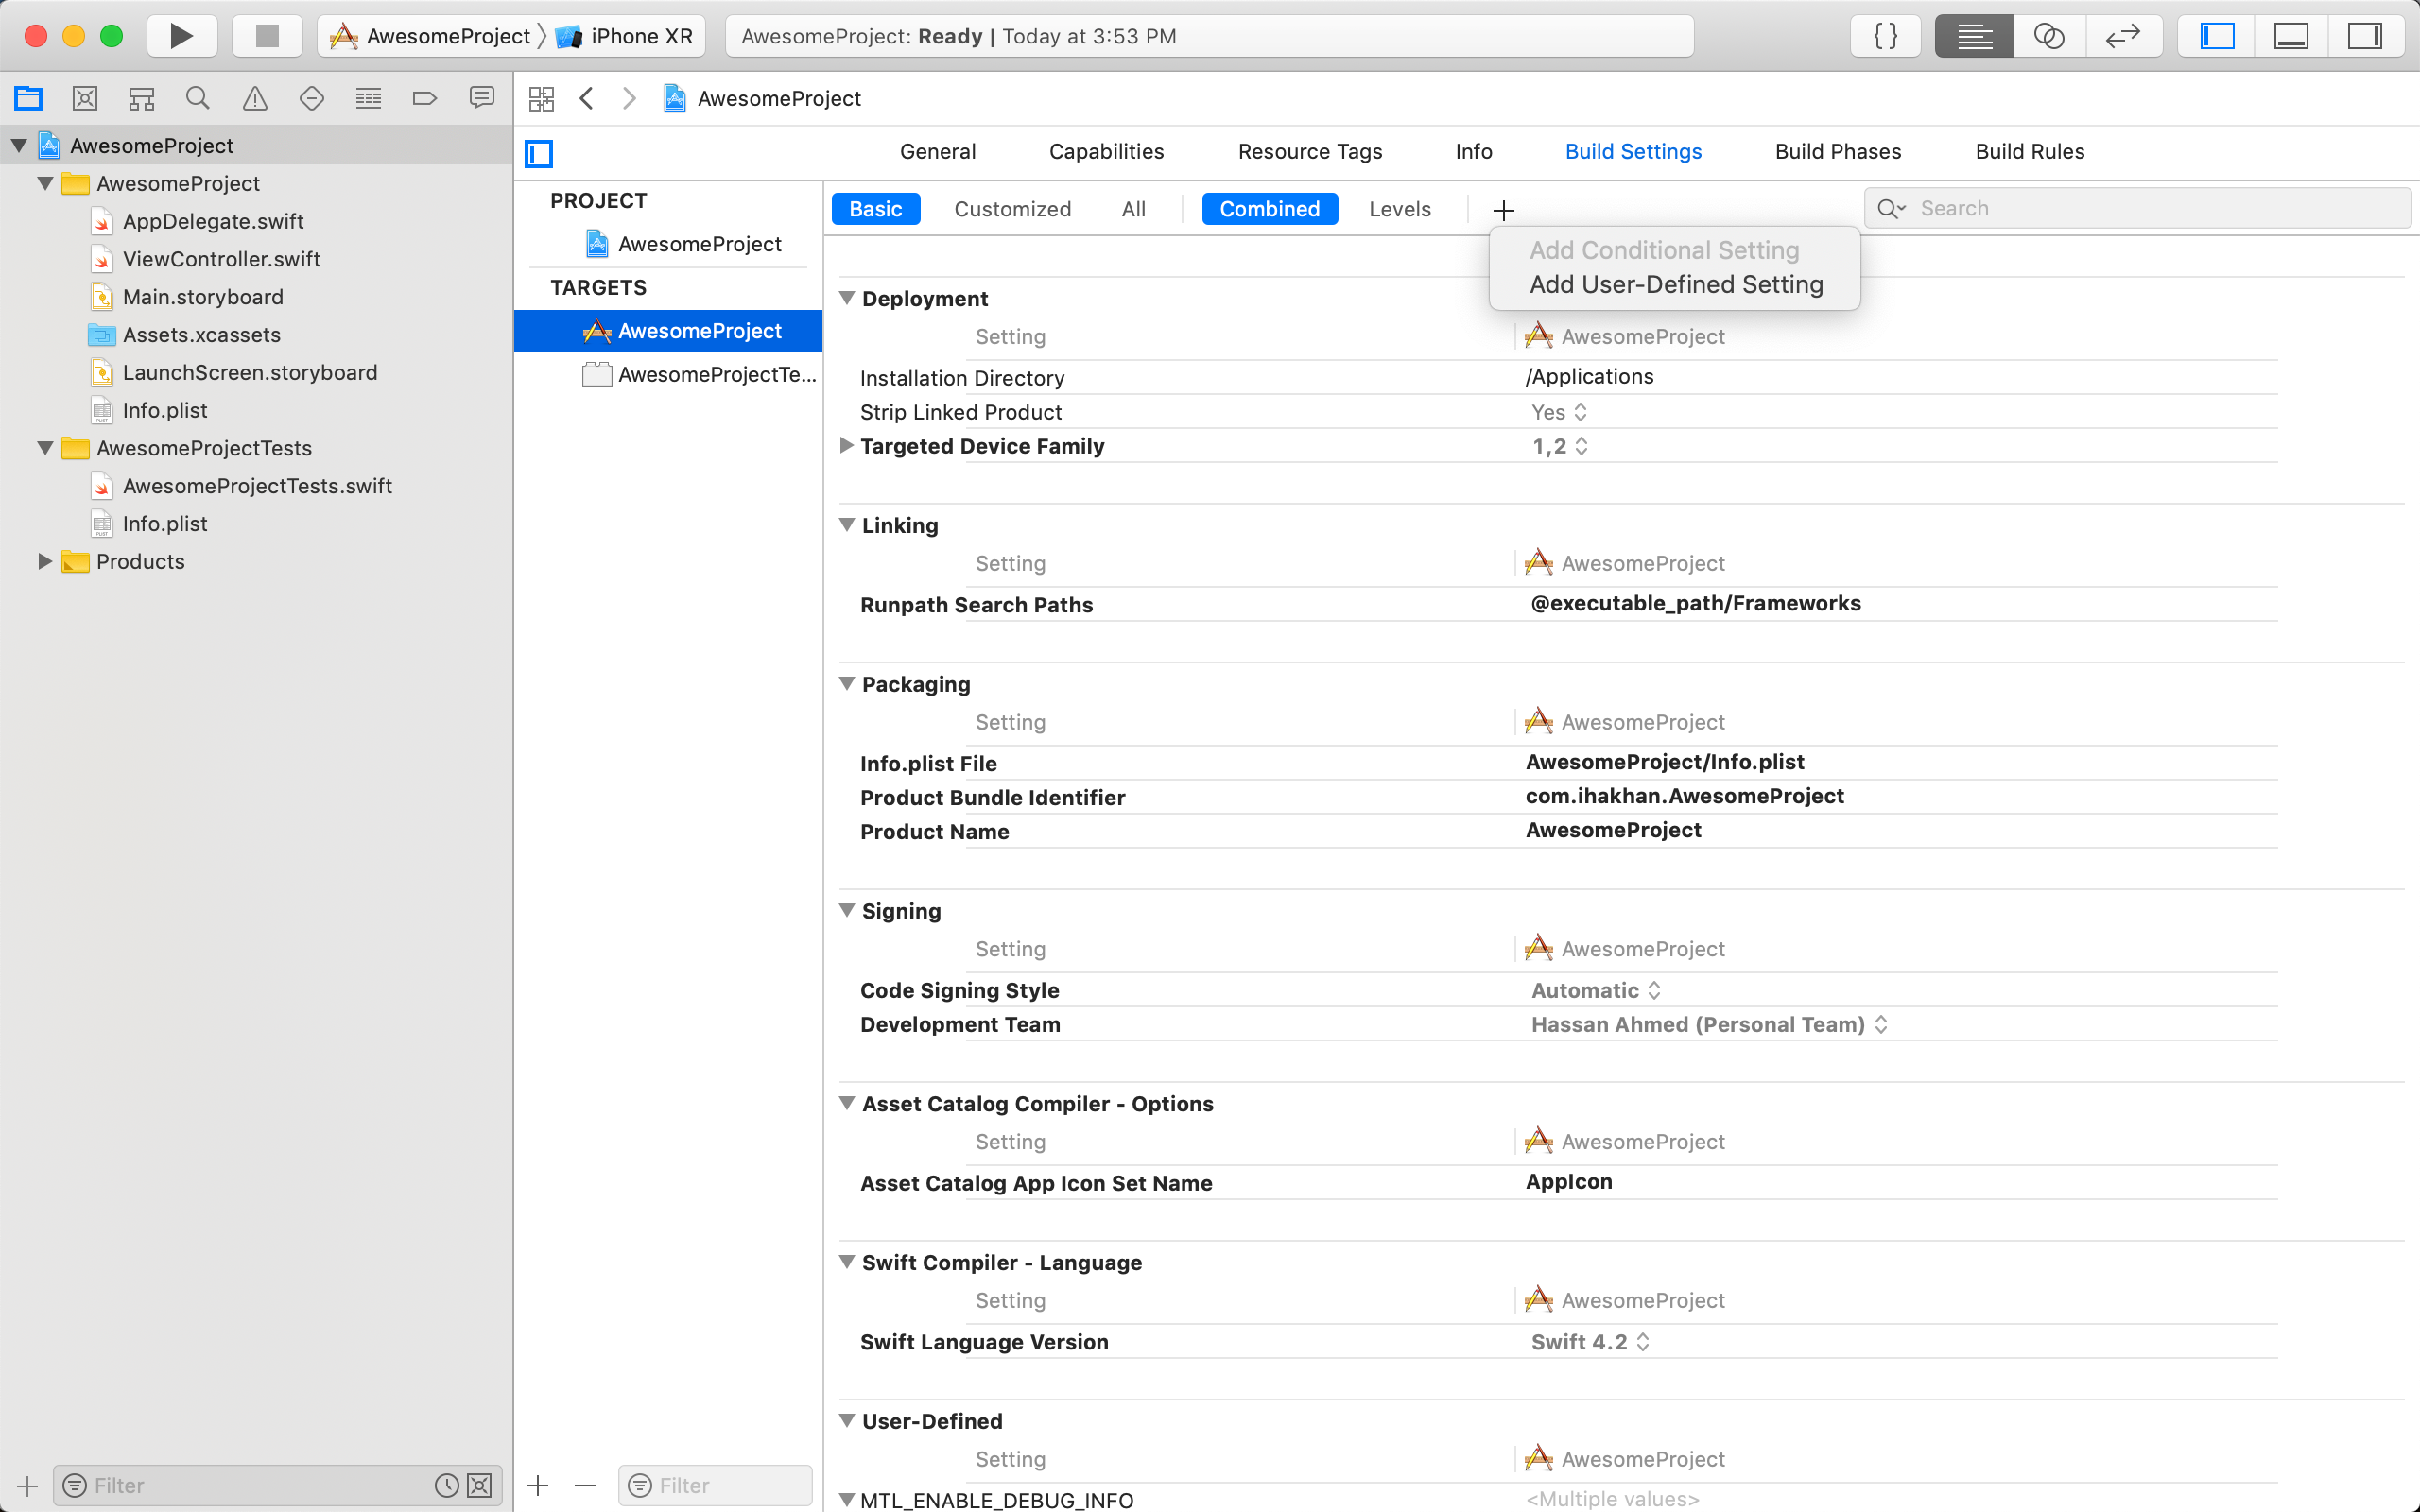This screenshot has height=1512, width=2420.
Task: Open the Swift Language Version dropdown
Action: tap(1590, 1342)
